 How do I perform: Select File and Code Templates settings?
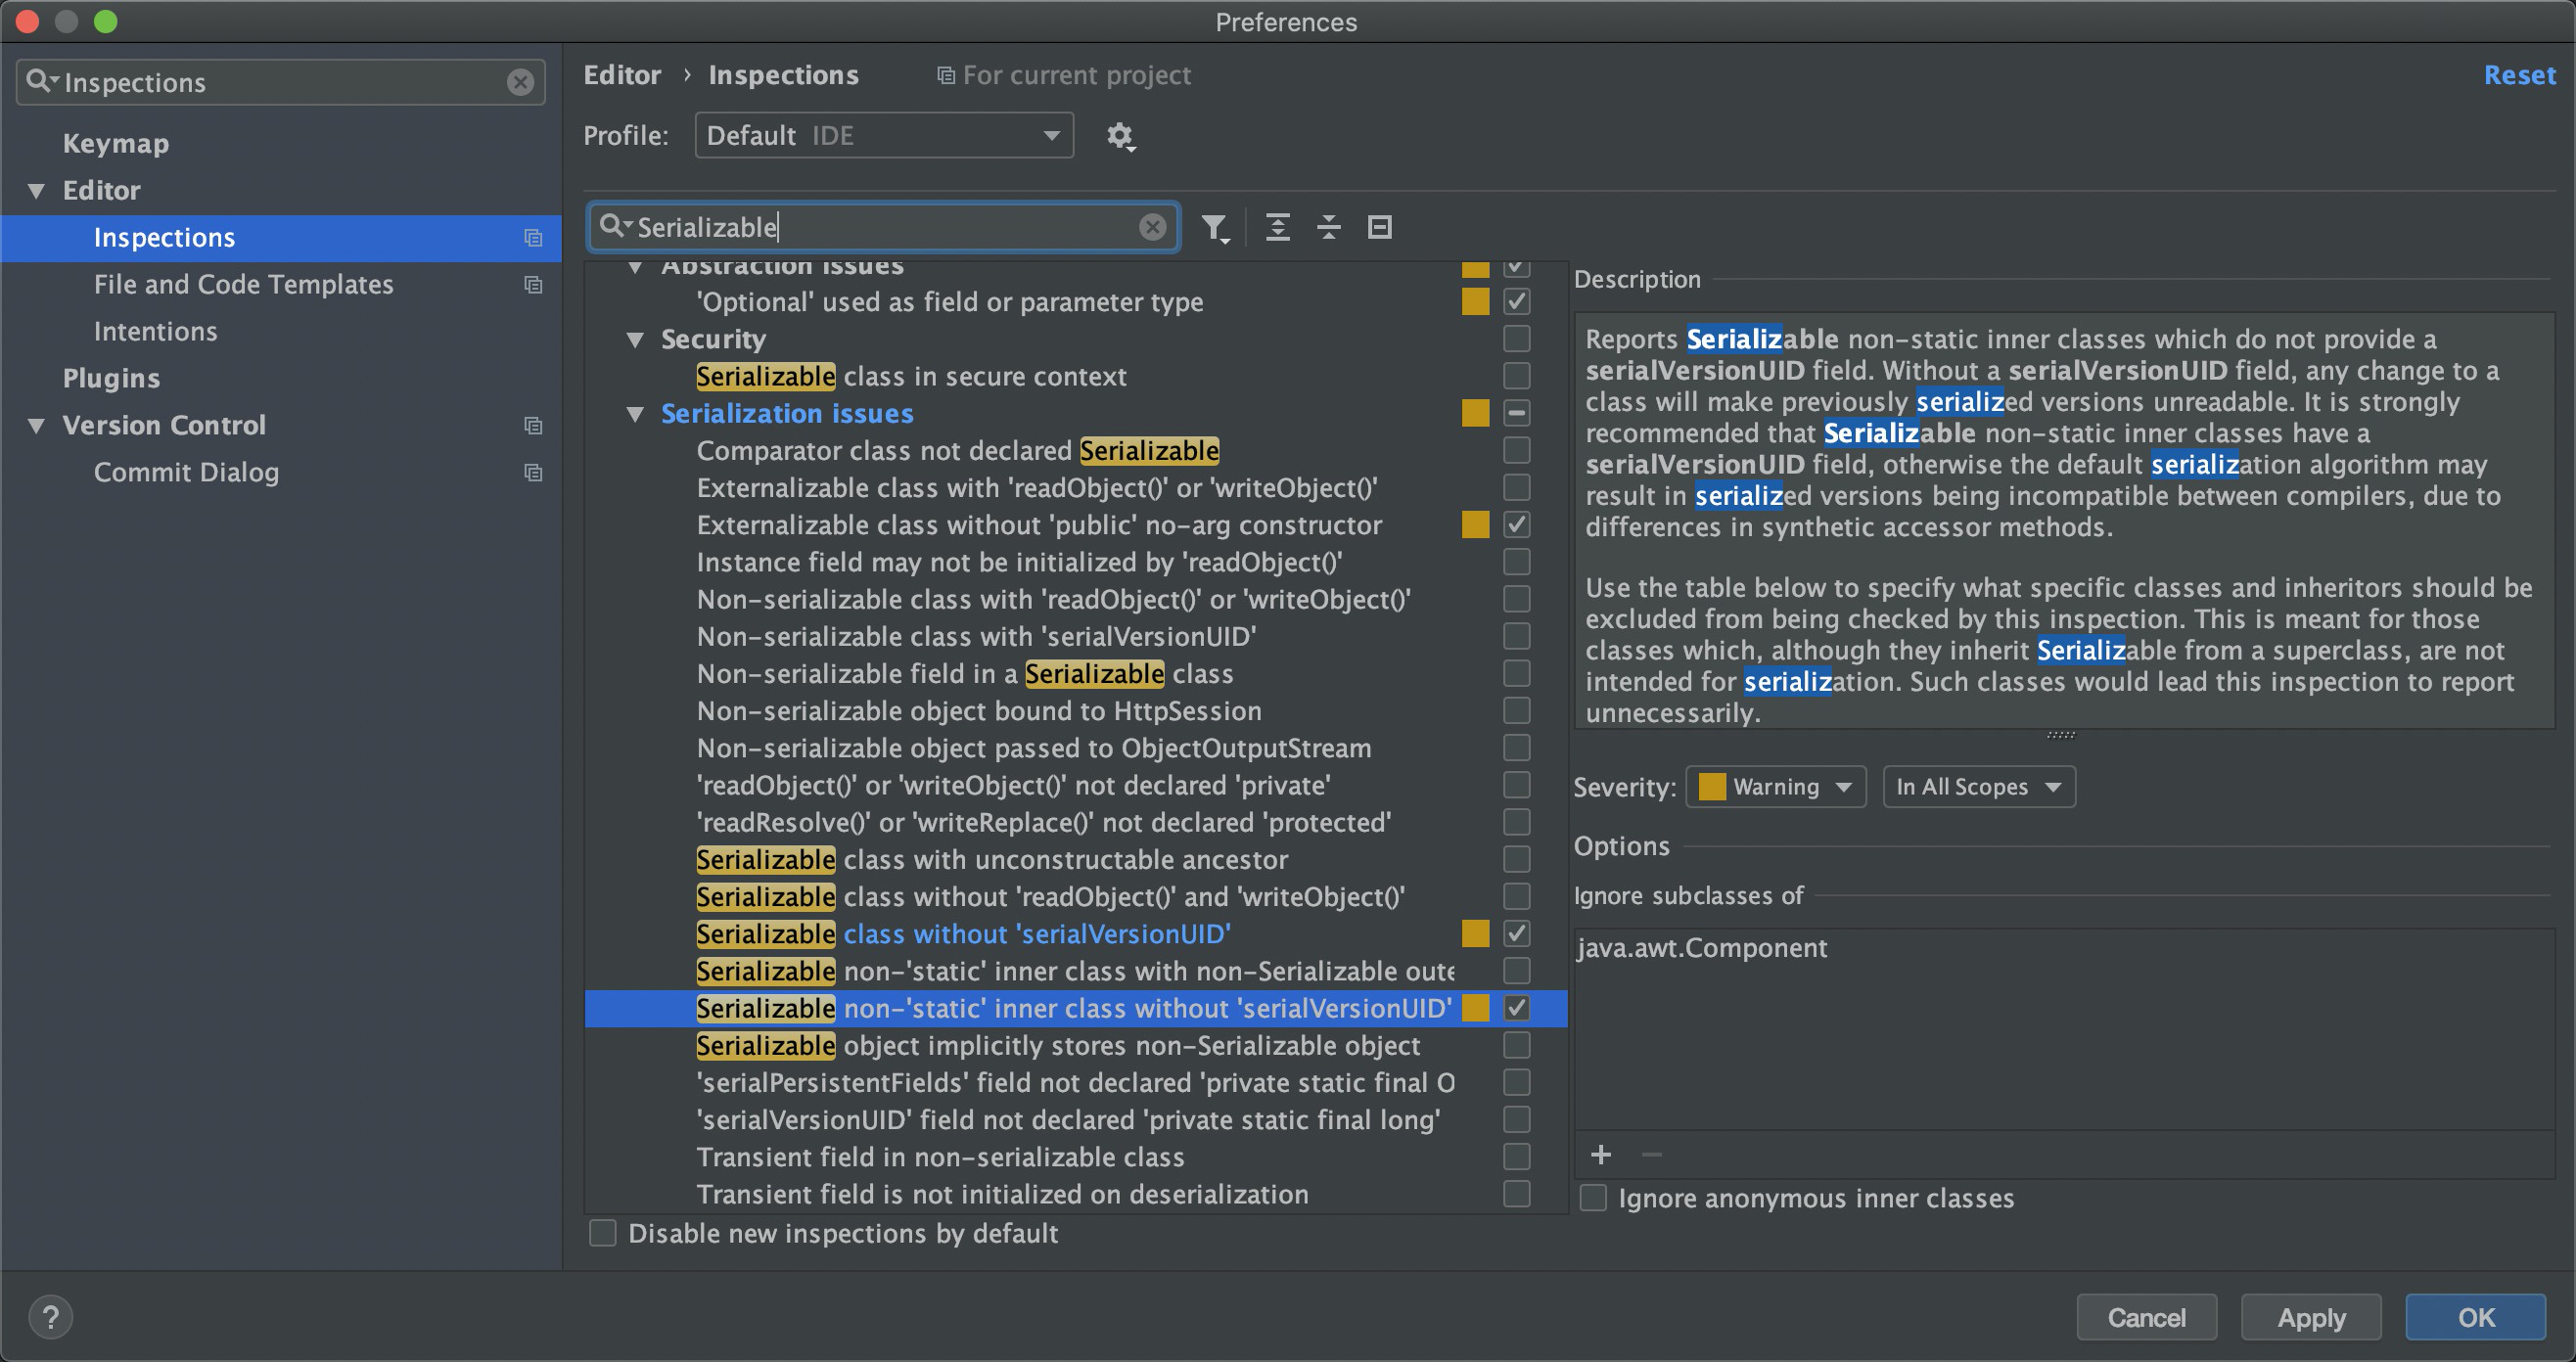[243, 285]
